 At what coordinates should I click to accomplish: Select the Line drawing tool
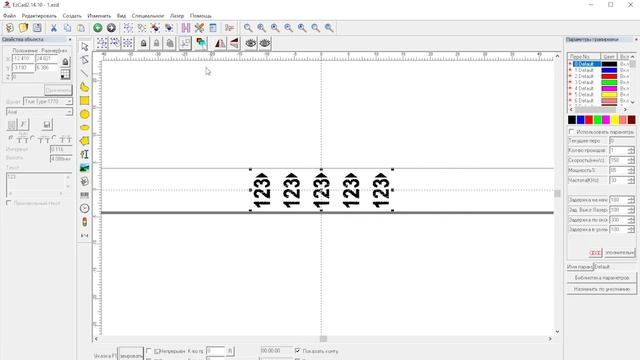tap(84, 73)
